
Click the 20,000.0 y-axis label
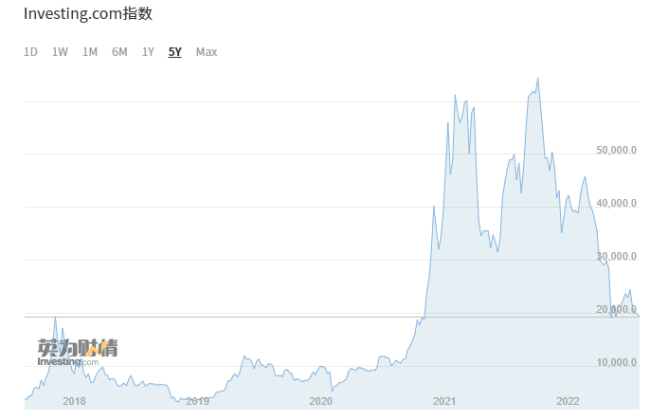point(616,309)
